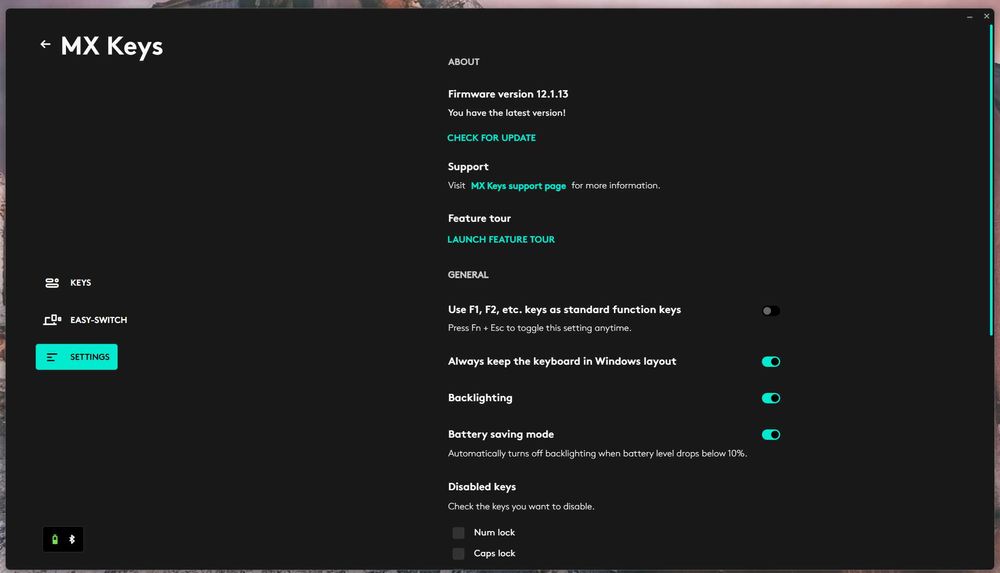Go back using the arrow beside MX Keys

click(45, 44)
